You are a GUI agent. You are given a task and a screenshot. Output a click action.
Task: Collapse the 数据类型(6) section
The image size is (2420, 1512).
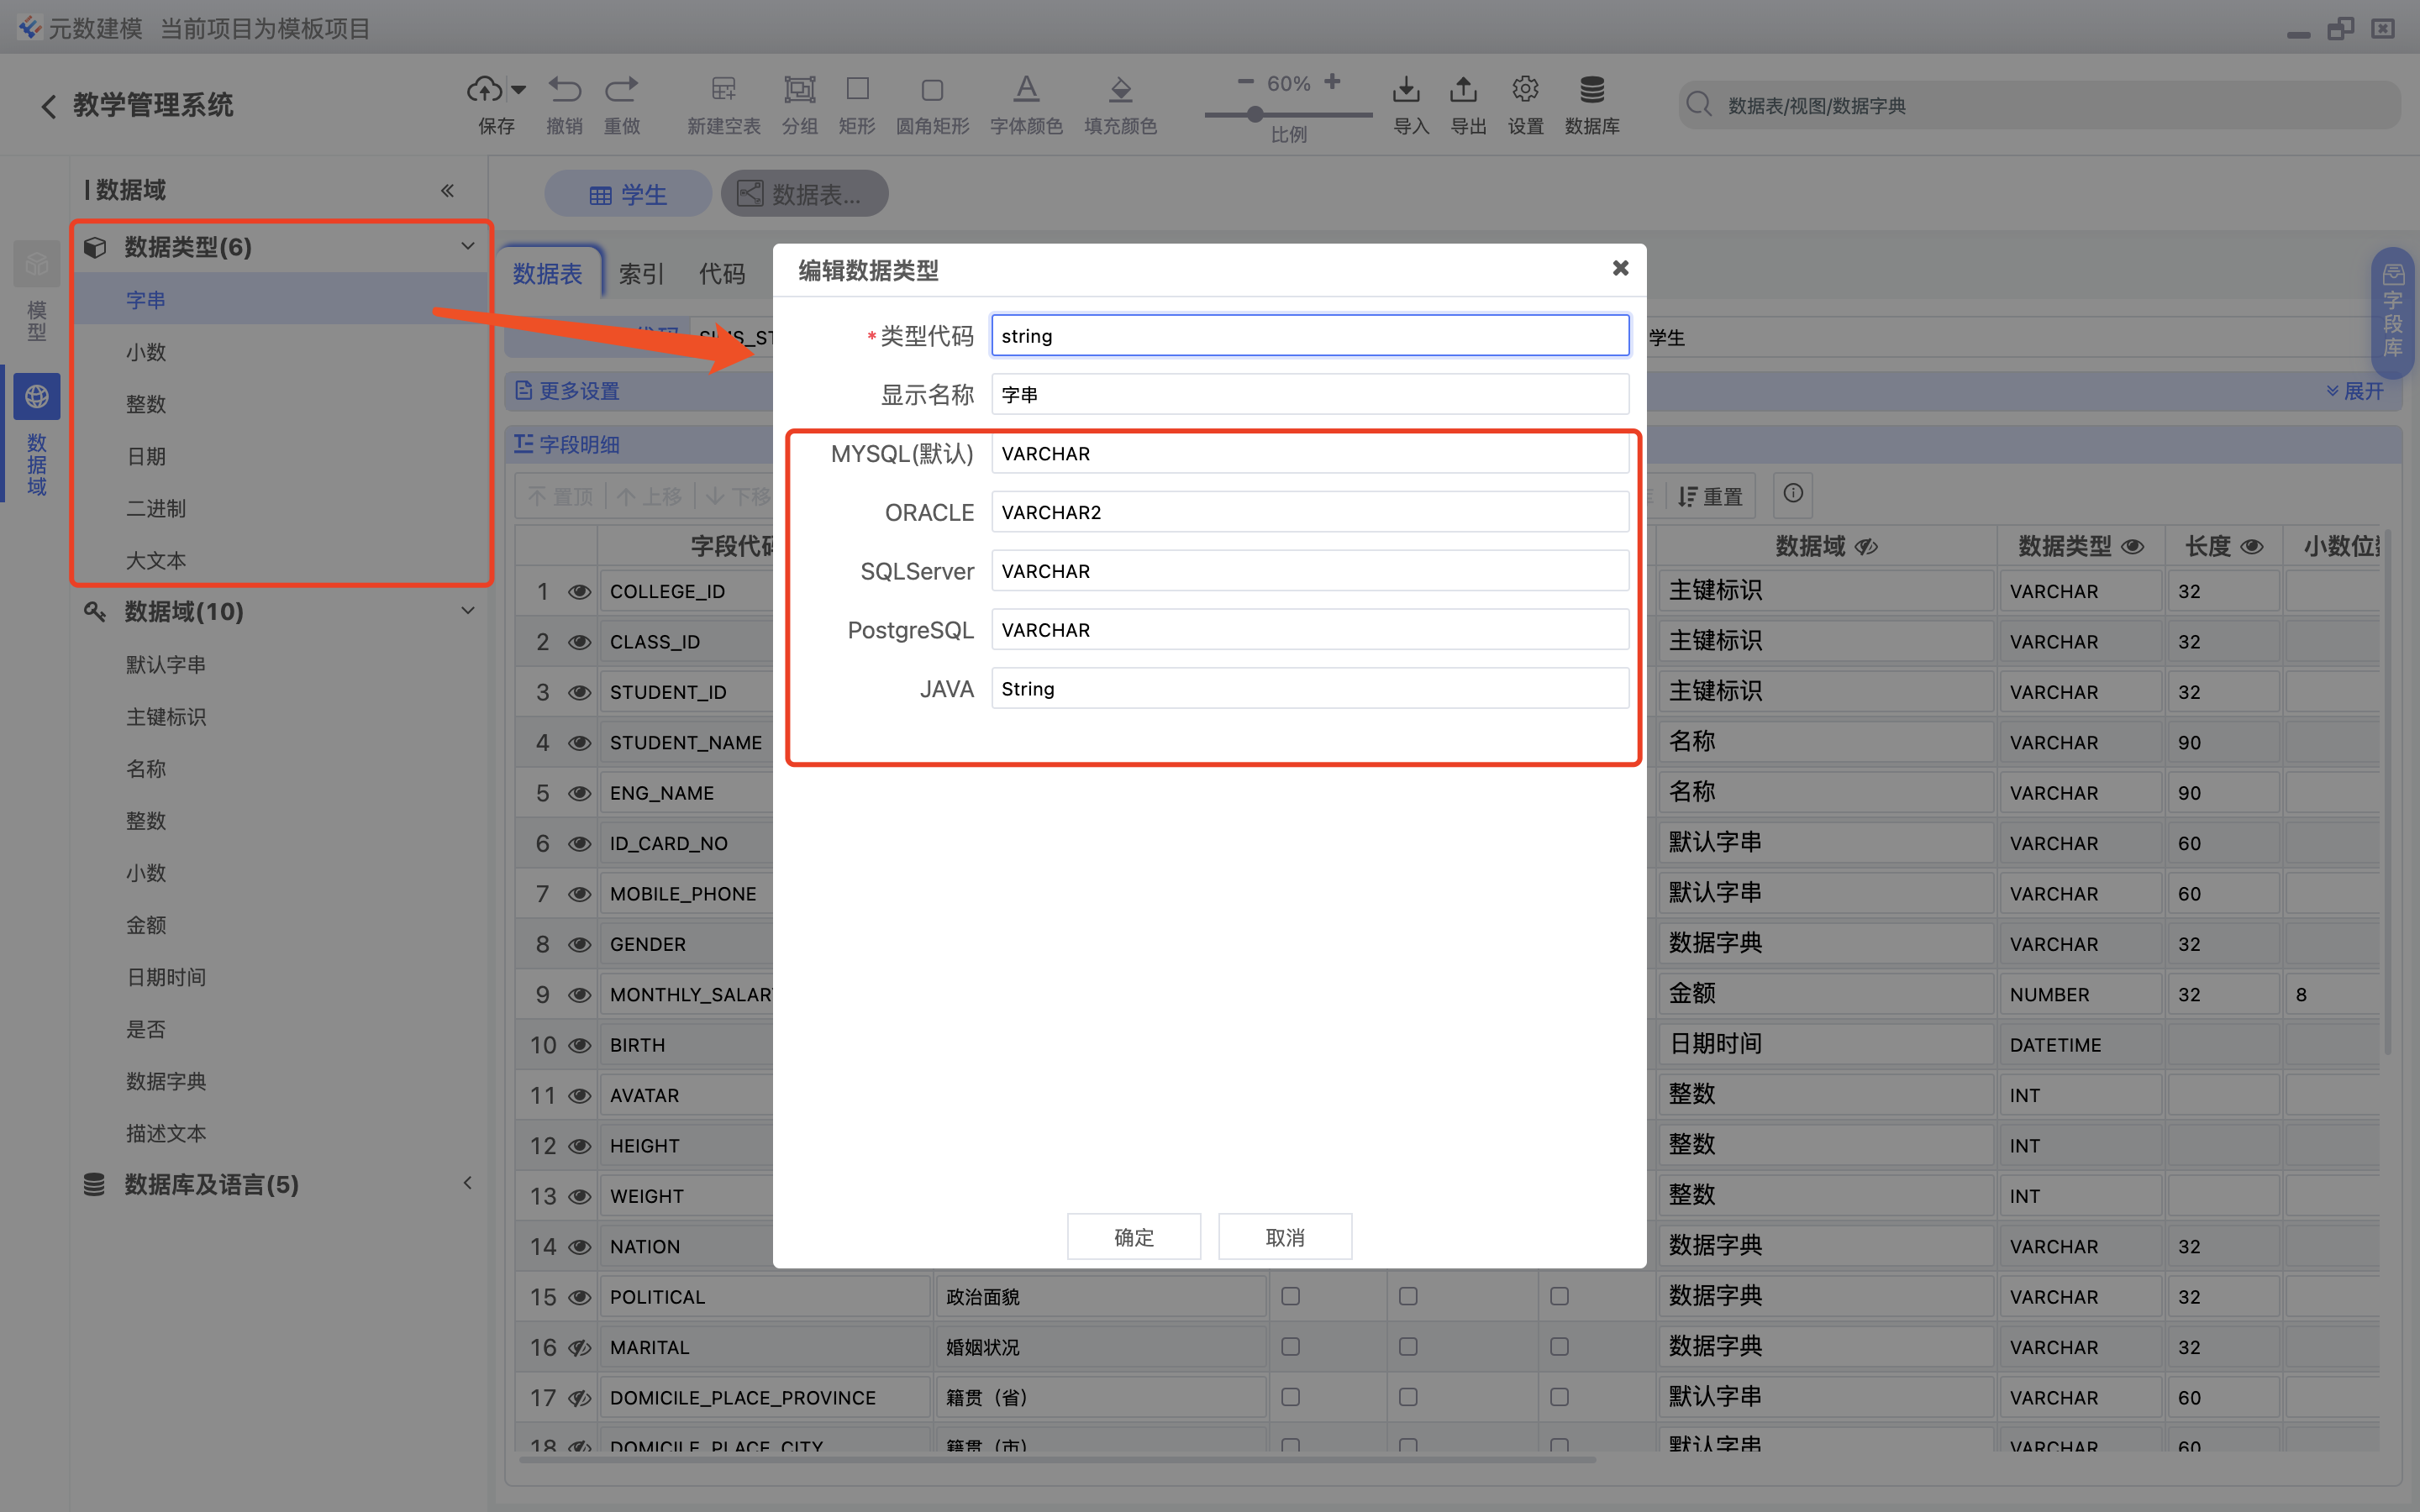coord(467,246)
